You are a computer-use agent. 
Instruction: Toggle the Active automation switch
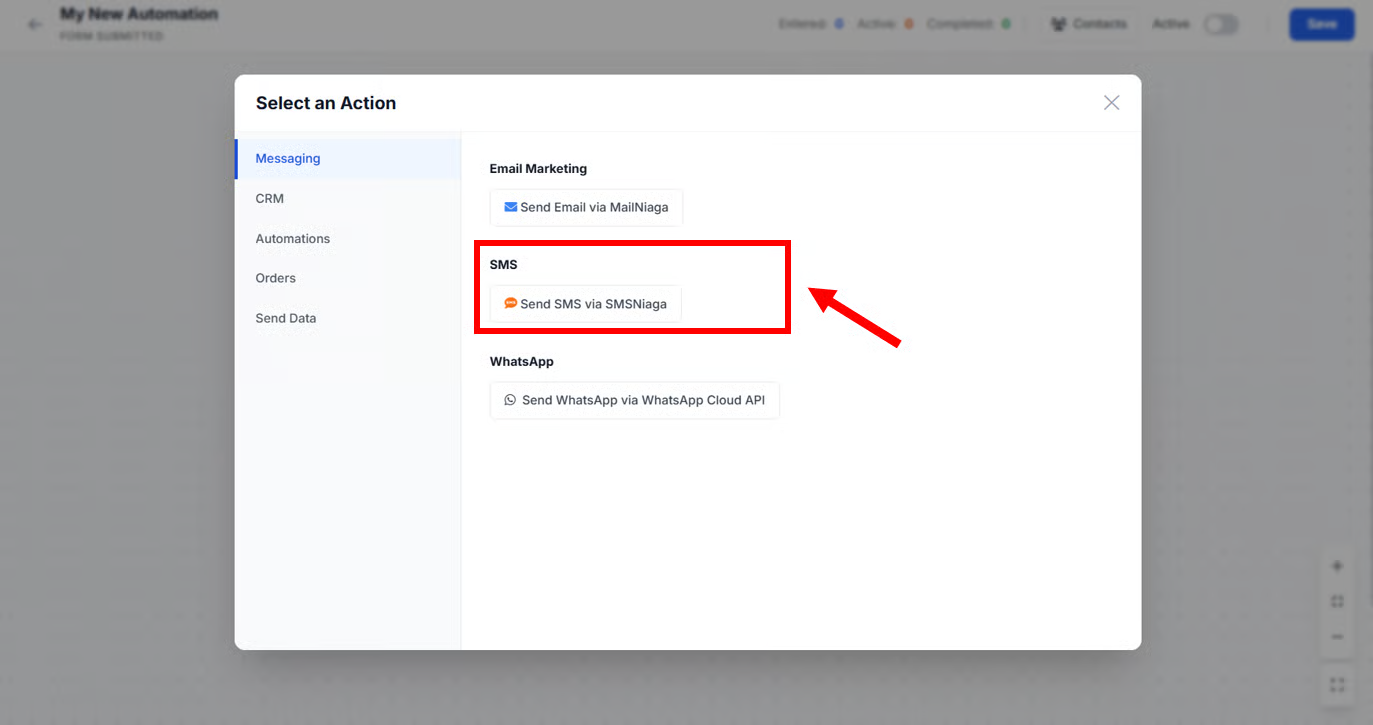point(1220,24)
